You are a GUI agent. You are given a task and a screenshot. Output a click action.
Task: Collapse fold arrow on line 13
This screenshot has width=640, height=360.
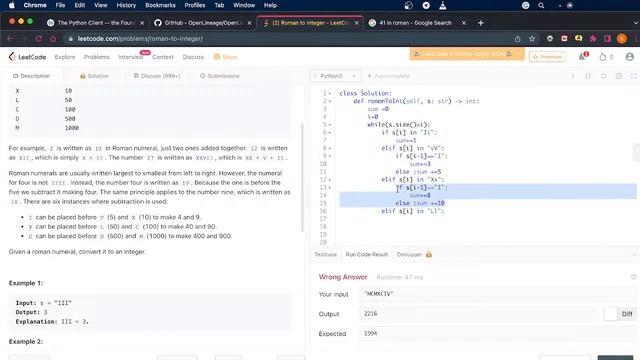330,187
